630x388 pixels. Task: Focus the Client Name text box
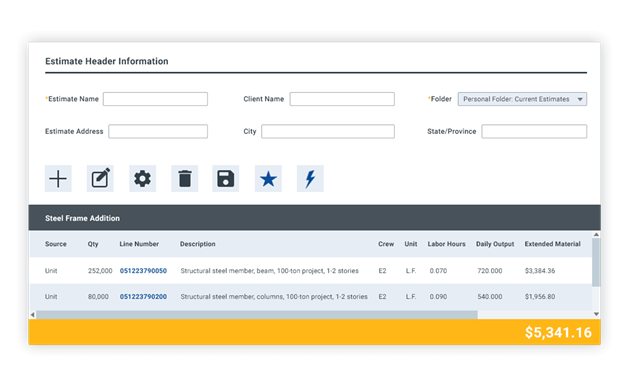coord(342,99)
